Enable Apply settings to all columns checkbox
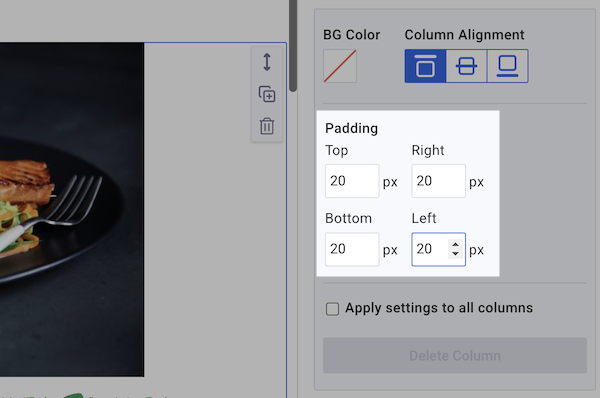 click(x=332, y=309)
